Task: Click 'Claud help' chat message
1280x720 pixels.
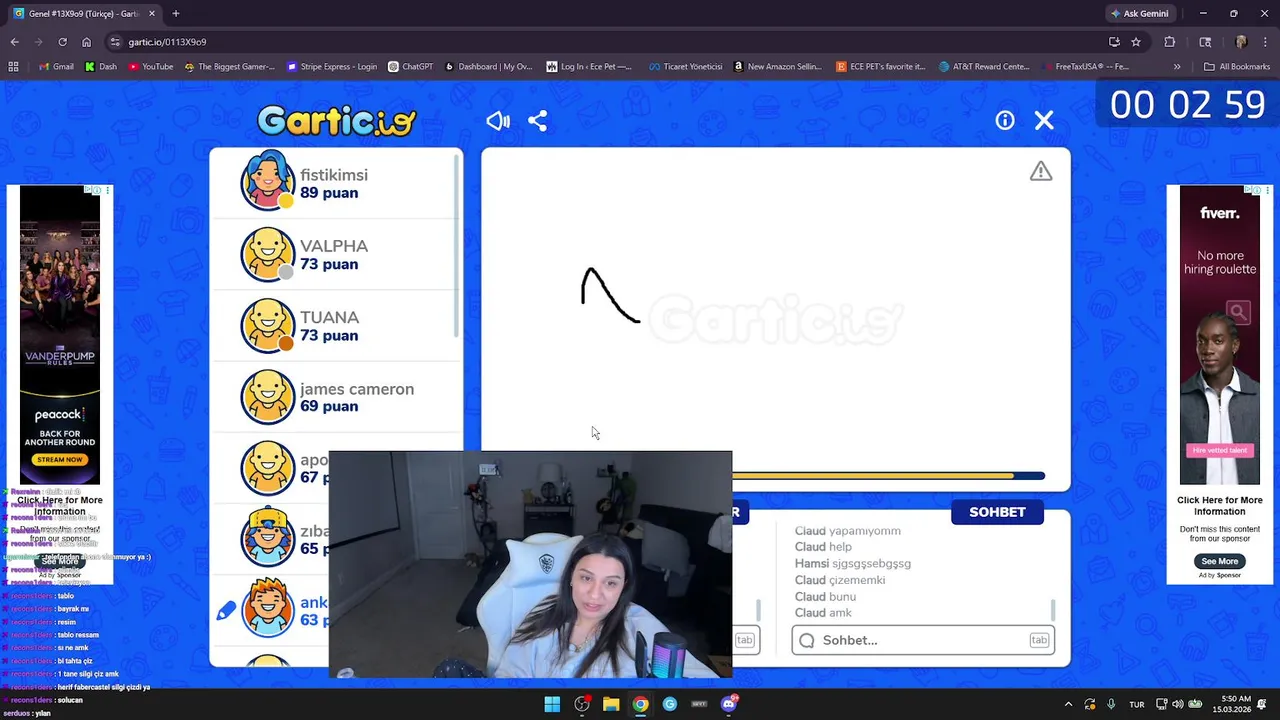Action: 823,547
